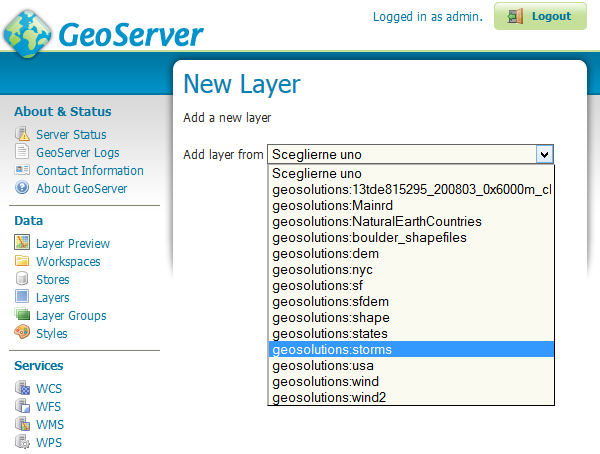Click the 'Add a new layer' description
Screen dimensions: 600x454
tap(227, 118)
